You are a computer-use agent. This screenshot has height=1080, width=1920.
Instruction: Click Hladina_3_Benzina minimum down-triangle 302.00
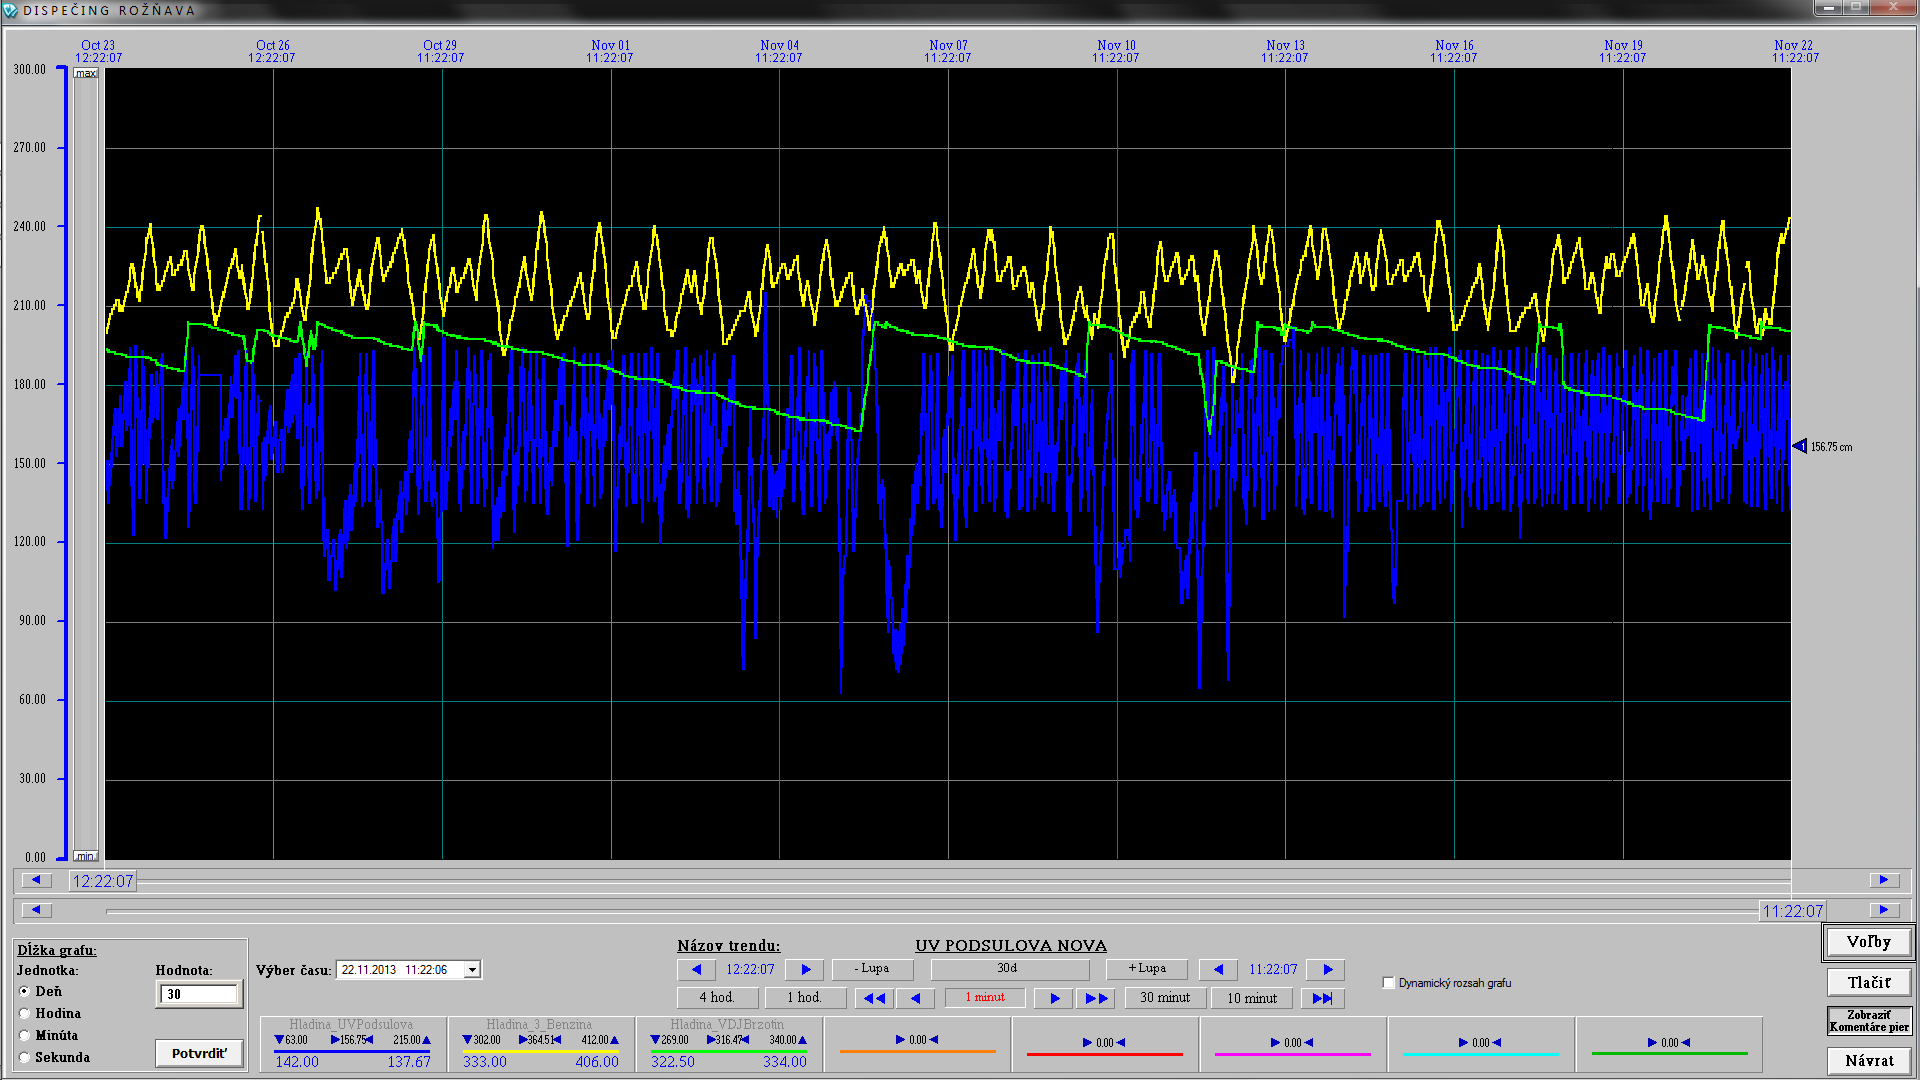click(467, 1040)
